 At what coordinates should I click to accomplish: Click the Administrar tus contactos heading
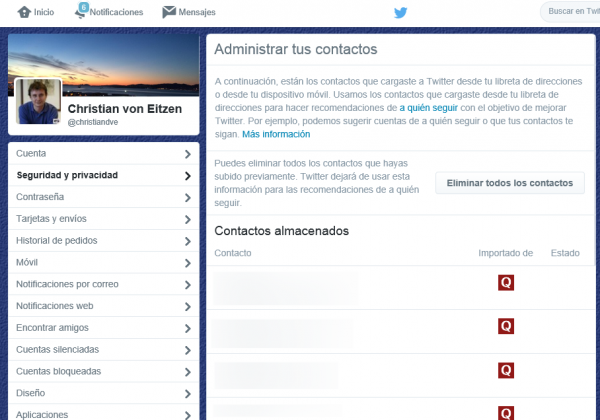coord(296,49)
